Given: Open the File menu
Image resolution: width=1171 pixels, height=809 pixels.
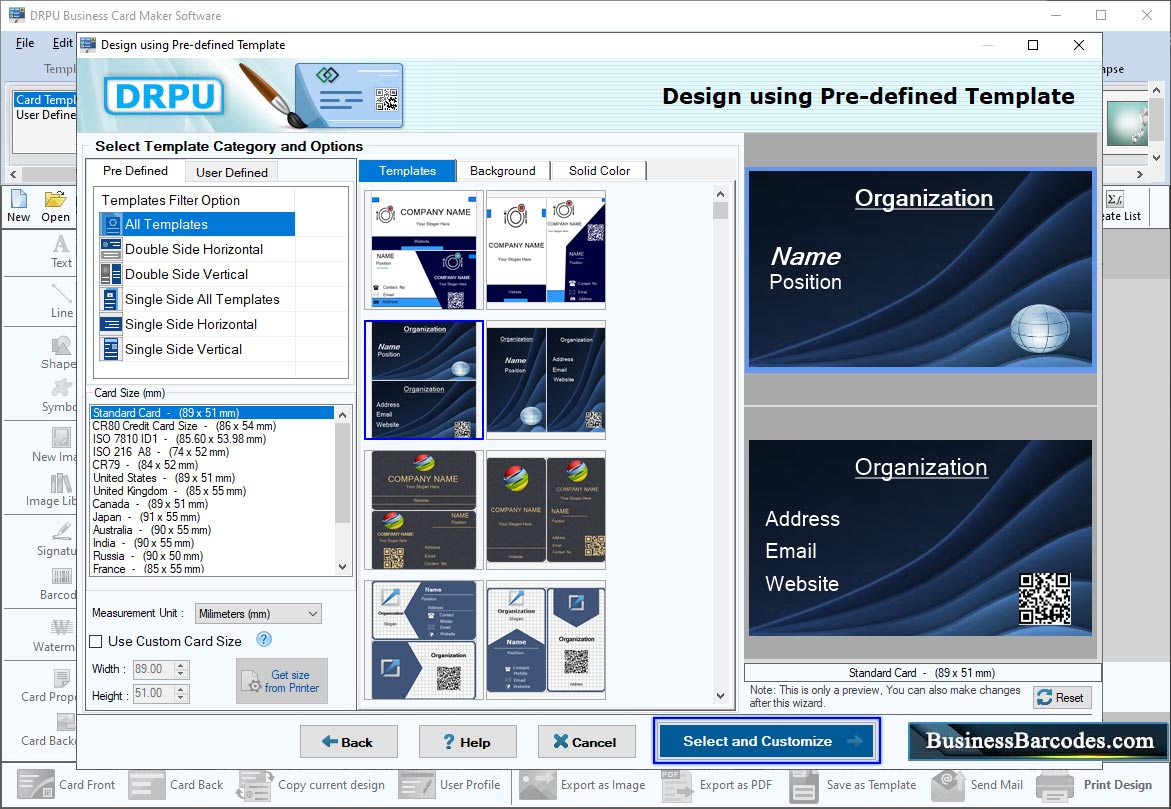Looking at the screenshot, I should (25, 43).
